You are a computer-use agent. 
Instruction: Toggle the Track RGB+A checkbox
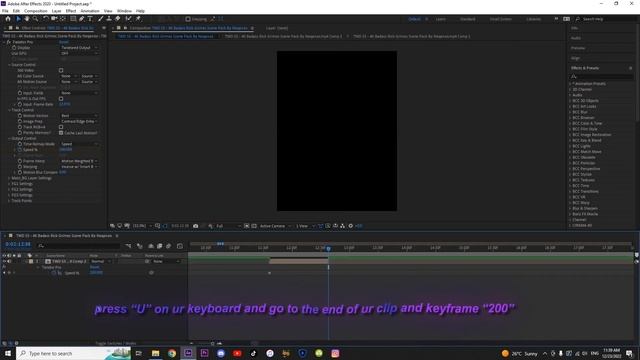pyautogui.click(x=61, y=127)
